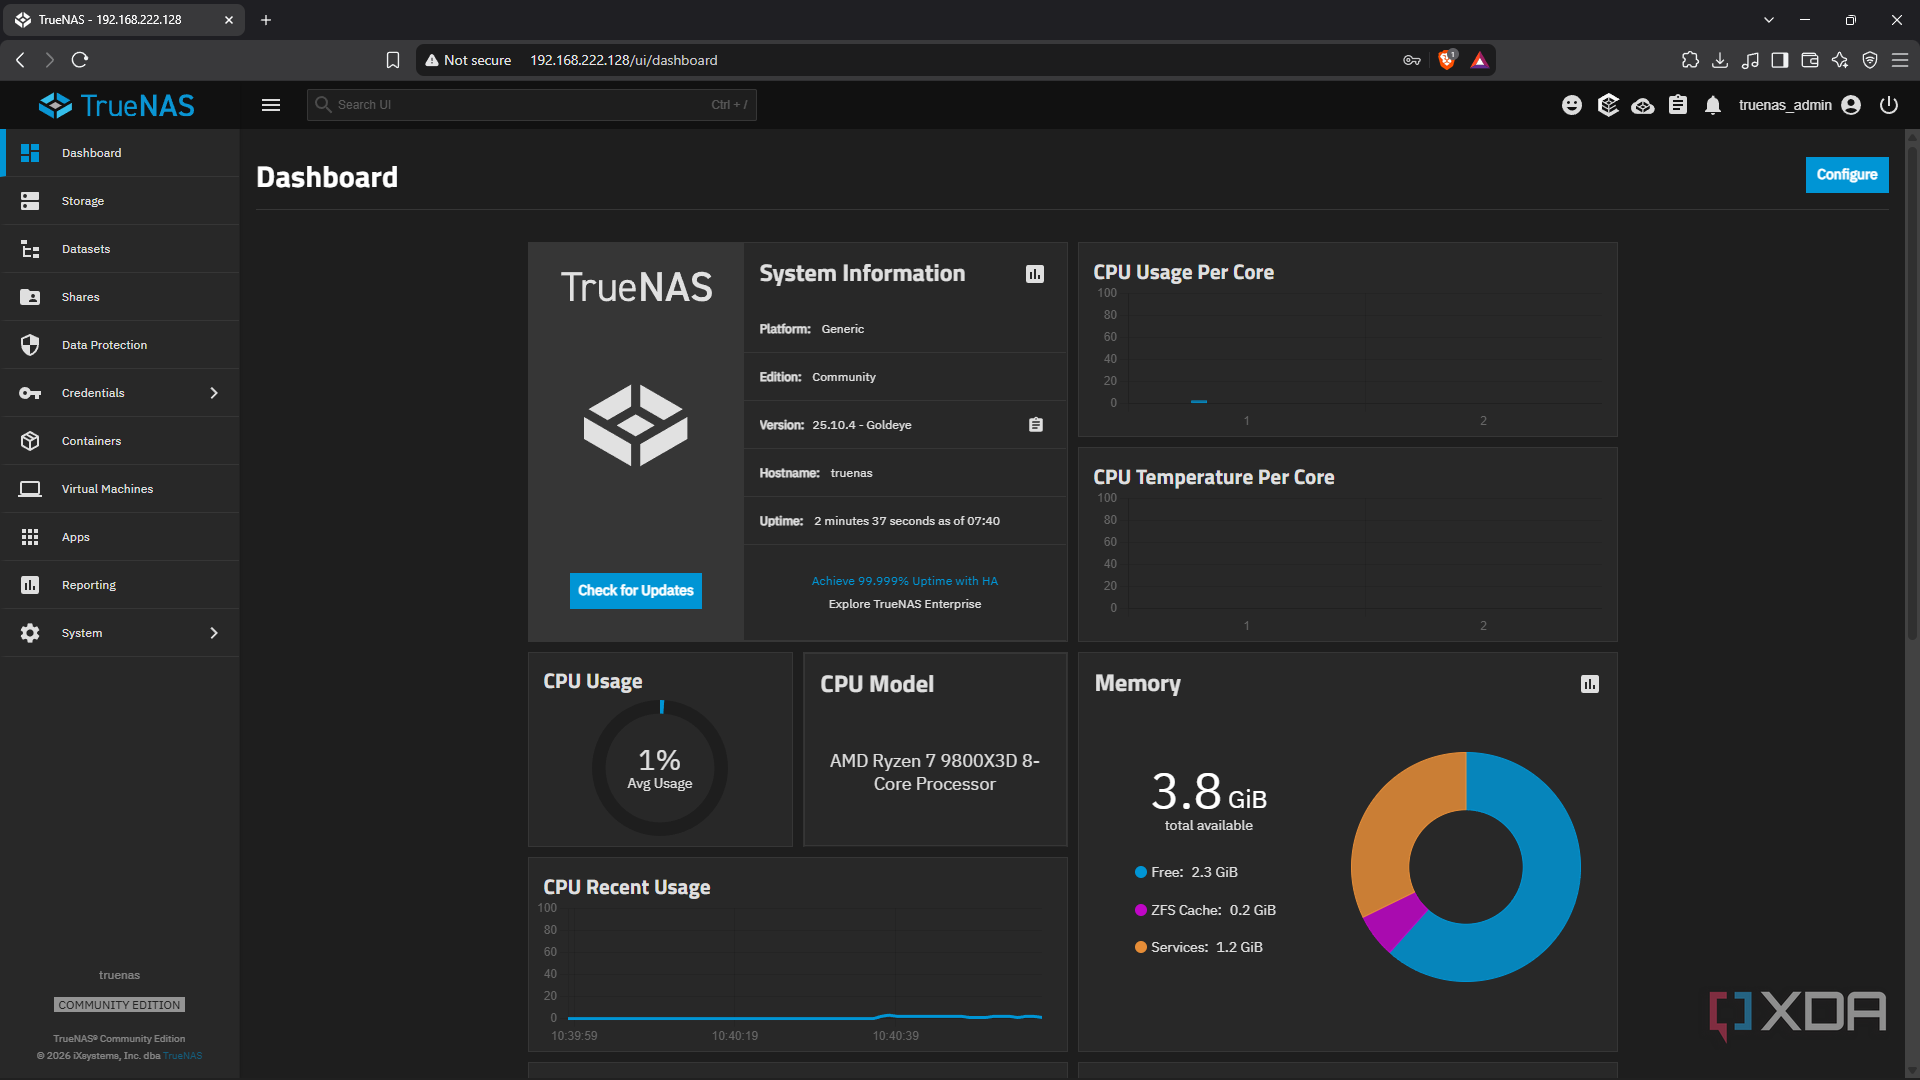Open the browser main menu
This screenshot has height=1080, width=1920.
pyautogui.click(x=1900, y=60)
